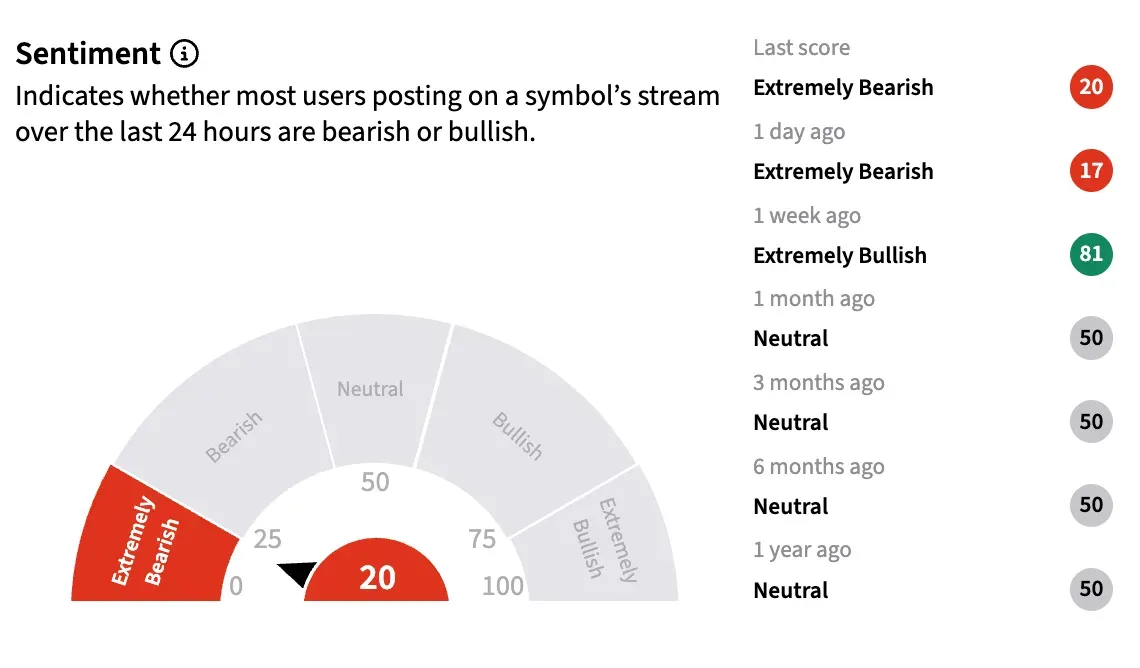
Task: Click the Sentiment heading
Action: point(88,53)
